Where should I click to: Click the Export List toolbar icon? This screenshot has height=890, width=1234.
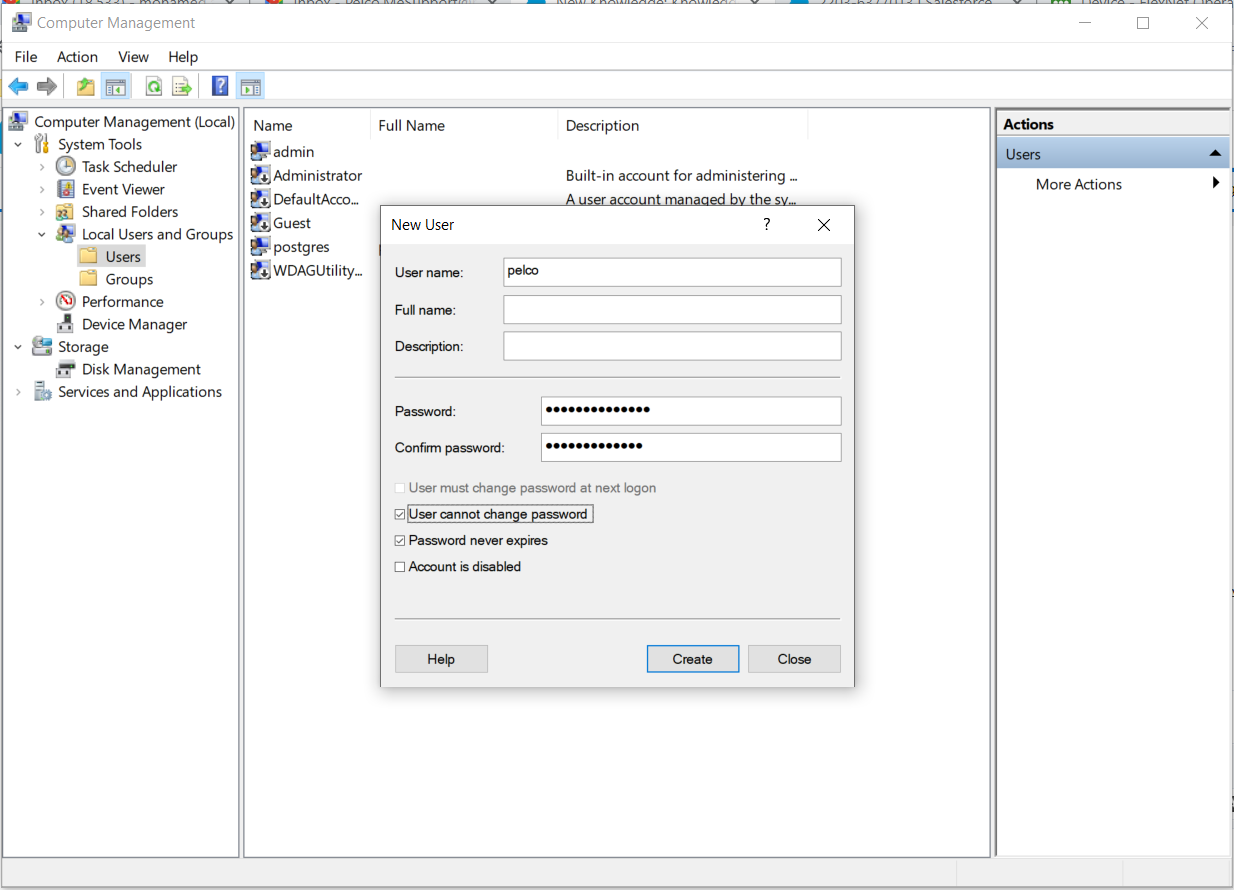181,87
